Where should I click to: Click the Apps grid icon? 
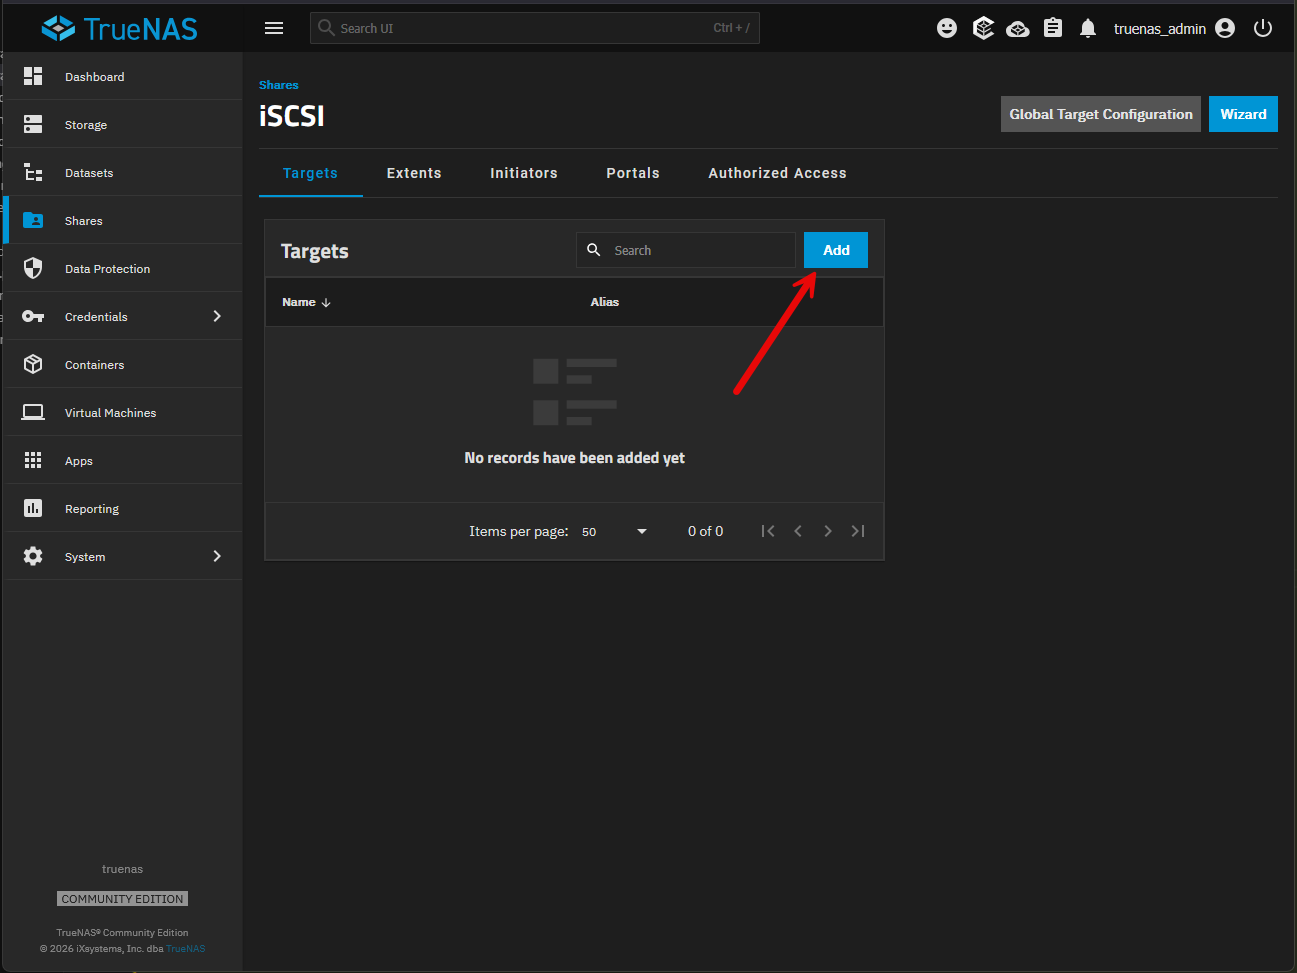pos(33,460)
